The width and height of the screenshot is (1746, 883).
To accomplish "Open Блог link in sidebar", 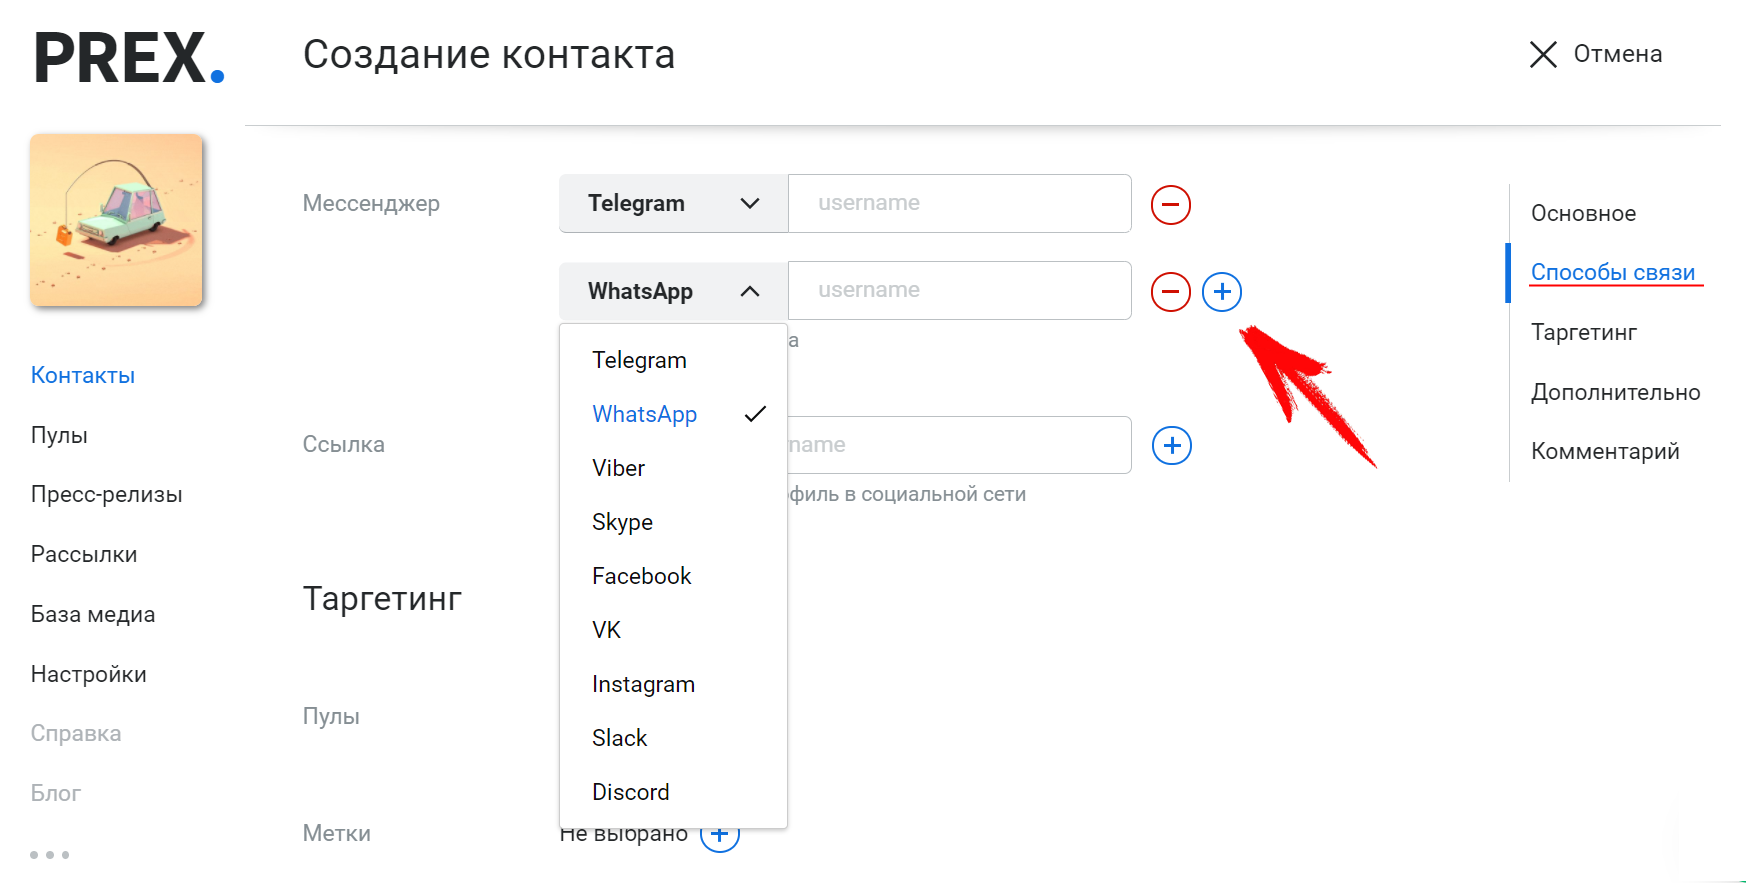I will point(56,793).
